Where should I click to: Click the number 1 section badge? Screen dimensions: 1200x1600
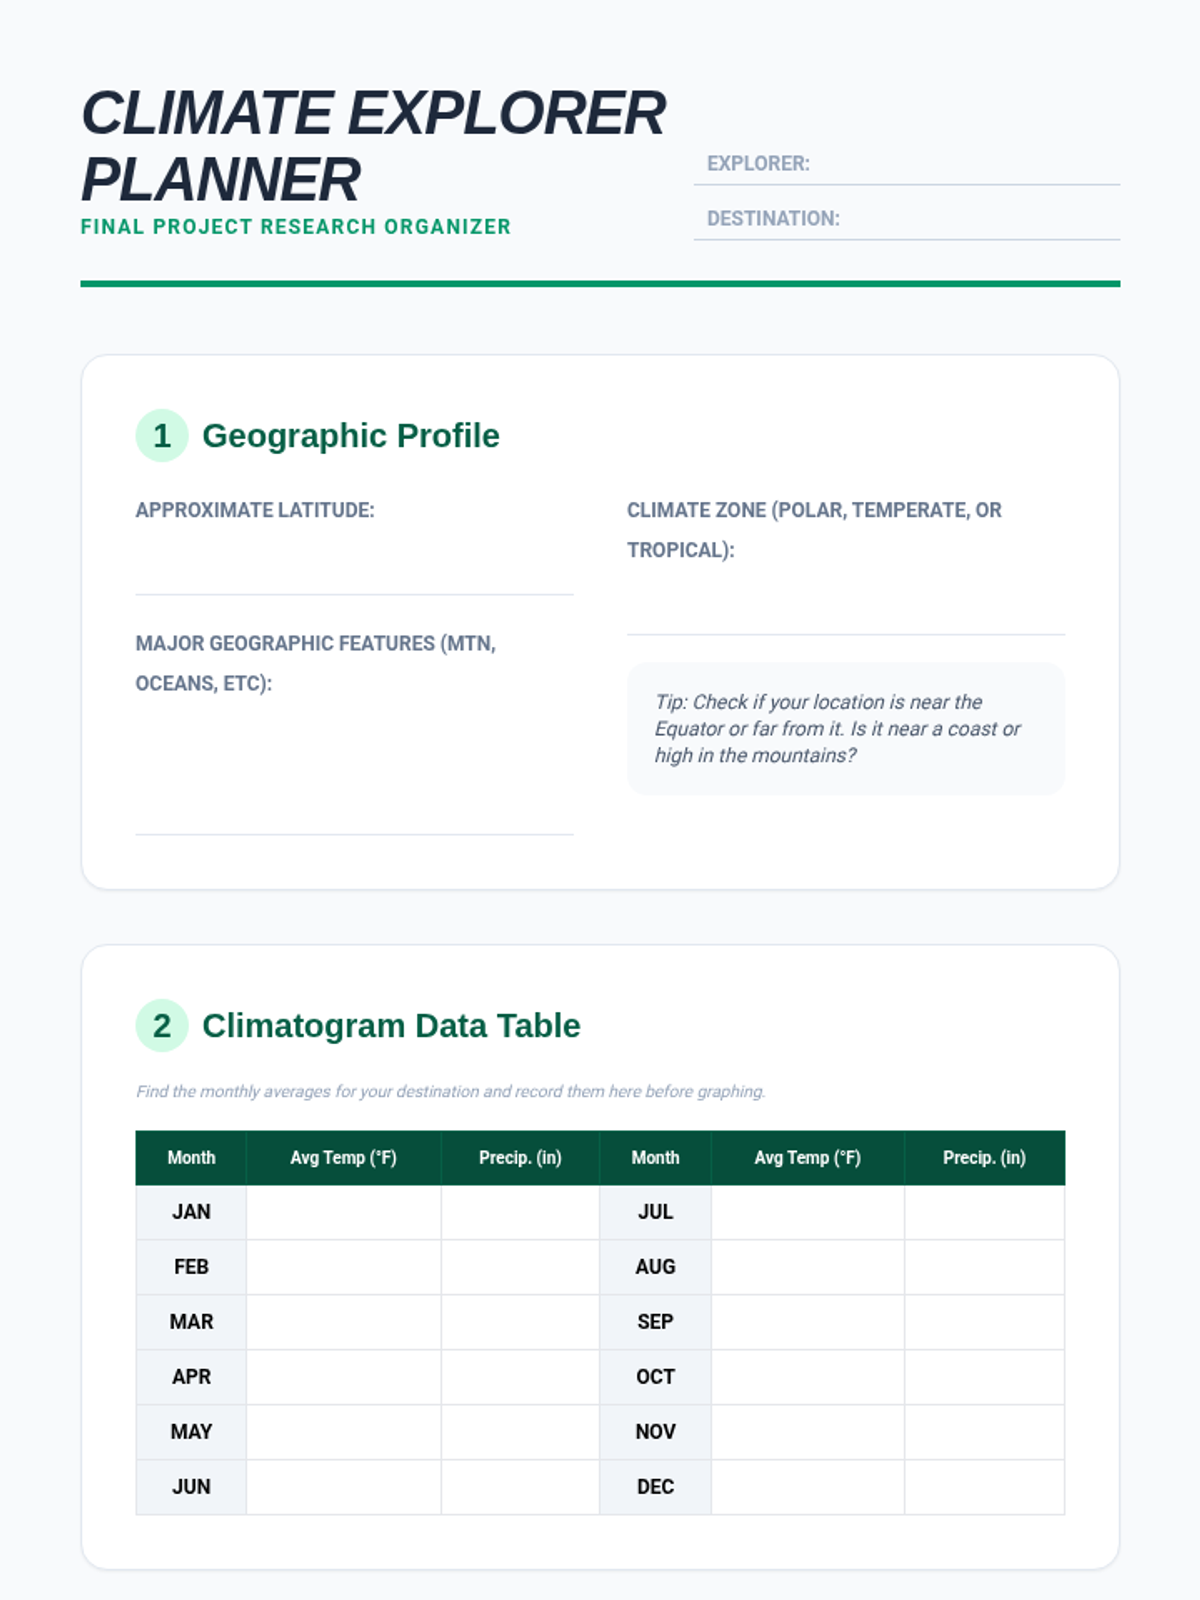162,435
